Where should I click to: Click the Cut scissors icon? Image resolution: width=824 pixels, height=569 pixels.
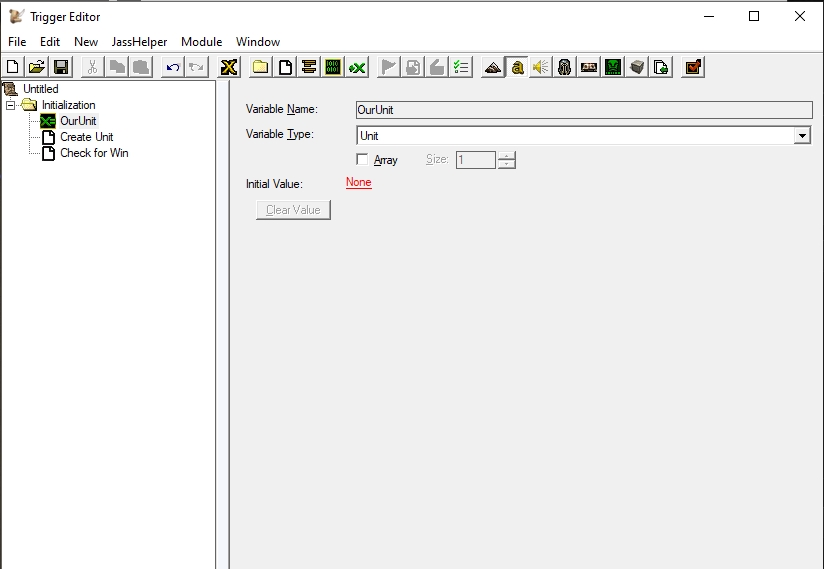tap(92, 67)
